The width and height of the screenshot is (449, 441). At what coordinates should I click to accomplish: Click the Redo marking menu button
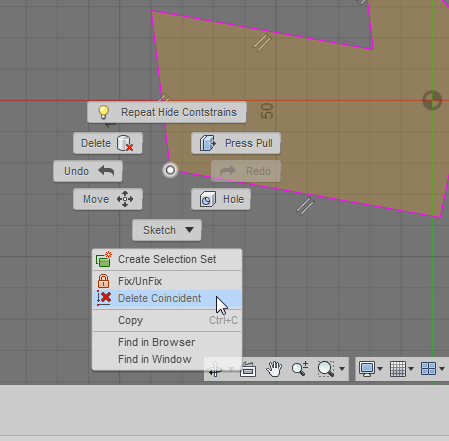pyautogui.click(x=246, y=171)
